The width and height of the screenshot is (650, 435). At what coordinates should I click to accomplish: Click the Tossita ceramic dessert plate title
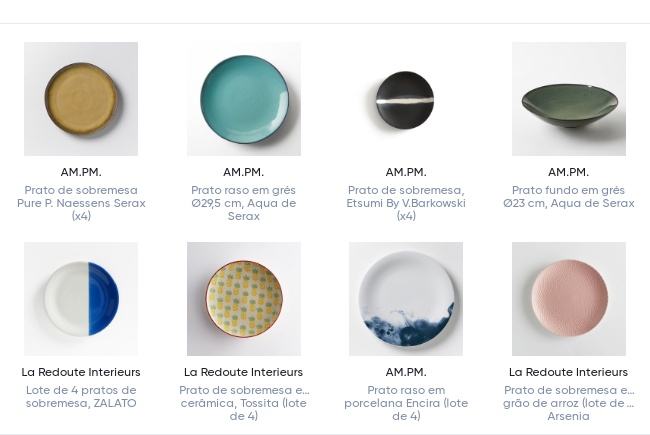pyautogui.click(x=243, y=403)
